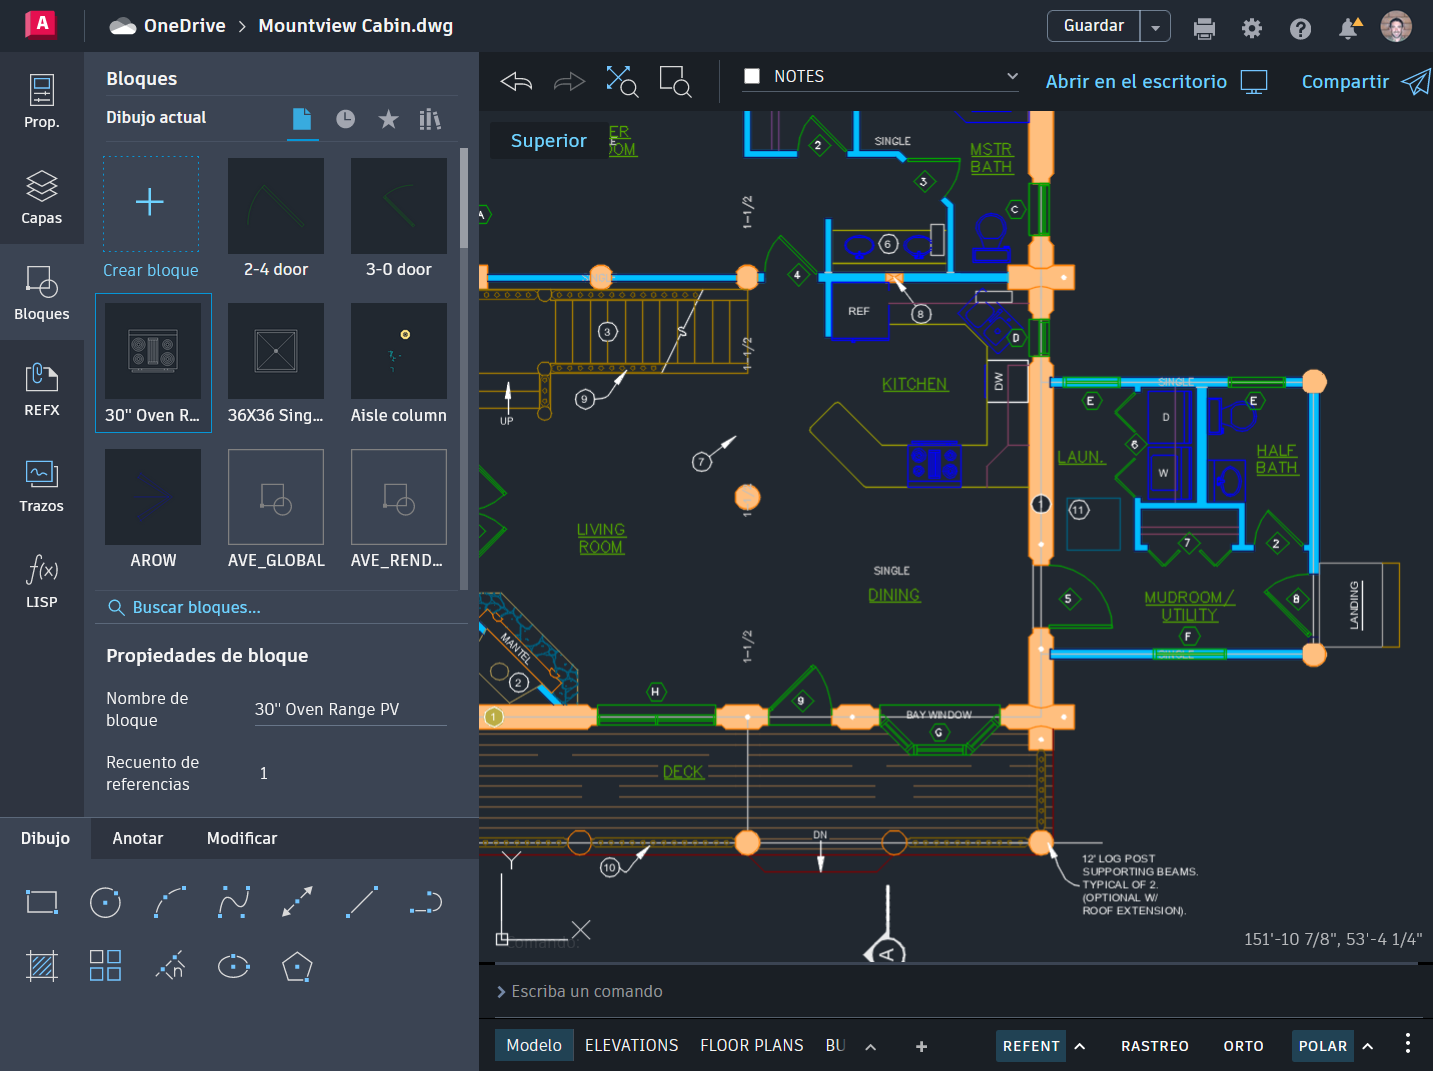Select the Ellipse draw tool
This screenshot has height=1071, width=1433.
(x=234, y=966)
